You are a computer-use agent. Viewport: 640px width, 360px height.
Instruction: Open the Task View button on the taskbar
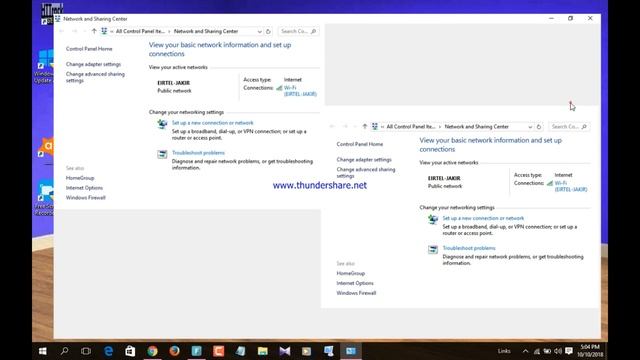(86, 351)
